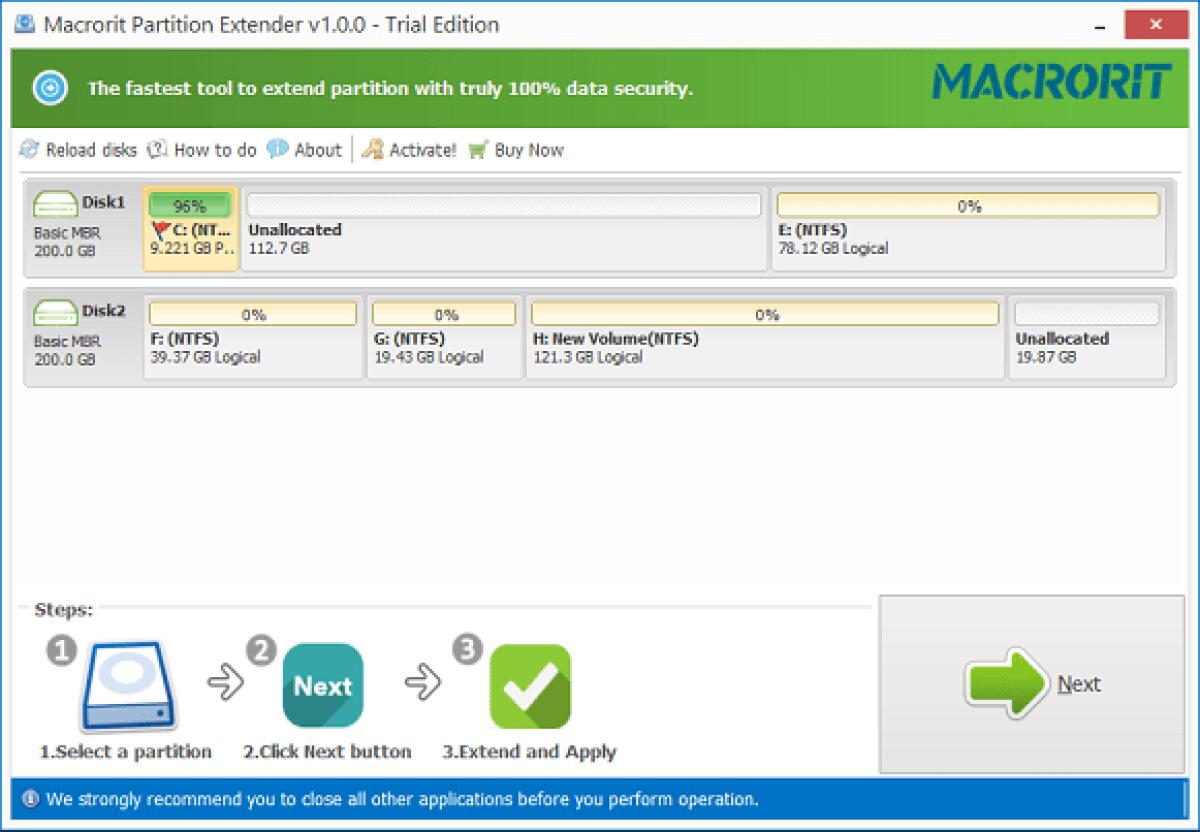Click the Disk1 drive icon

57,202
